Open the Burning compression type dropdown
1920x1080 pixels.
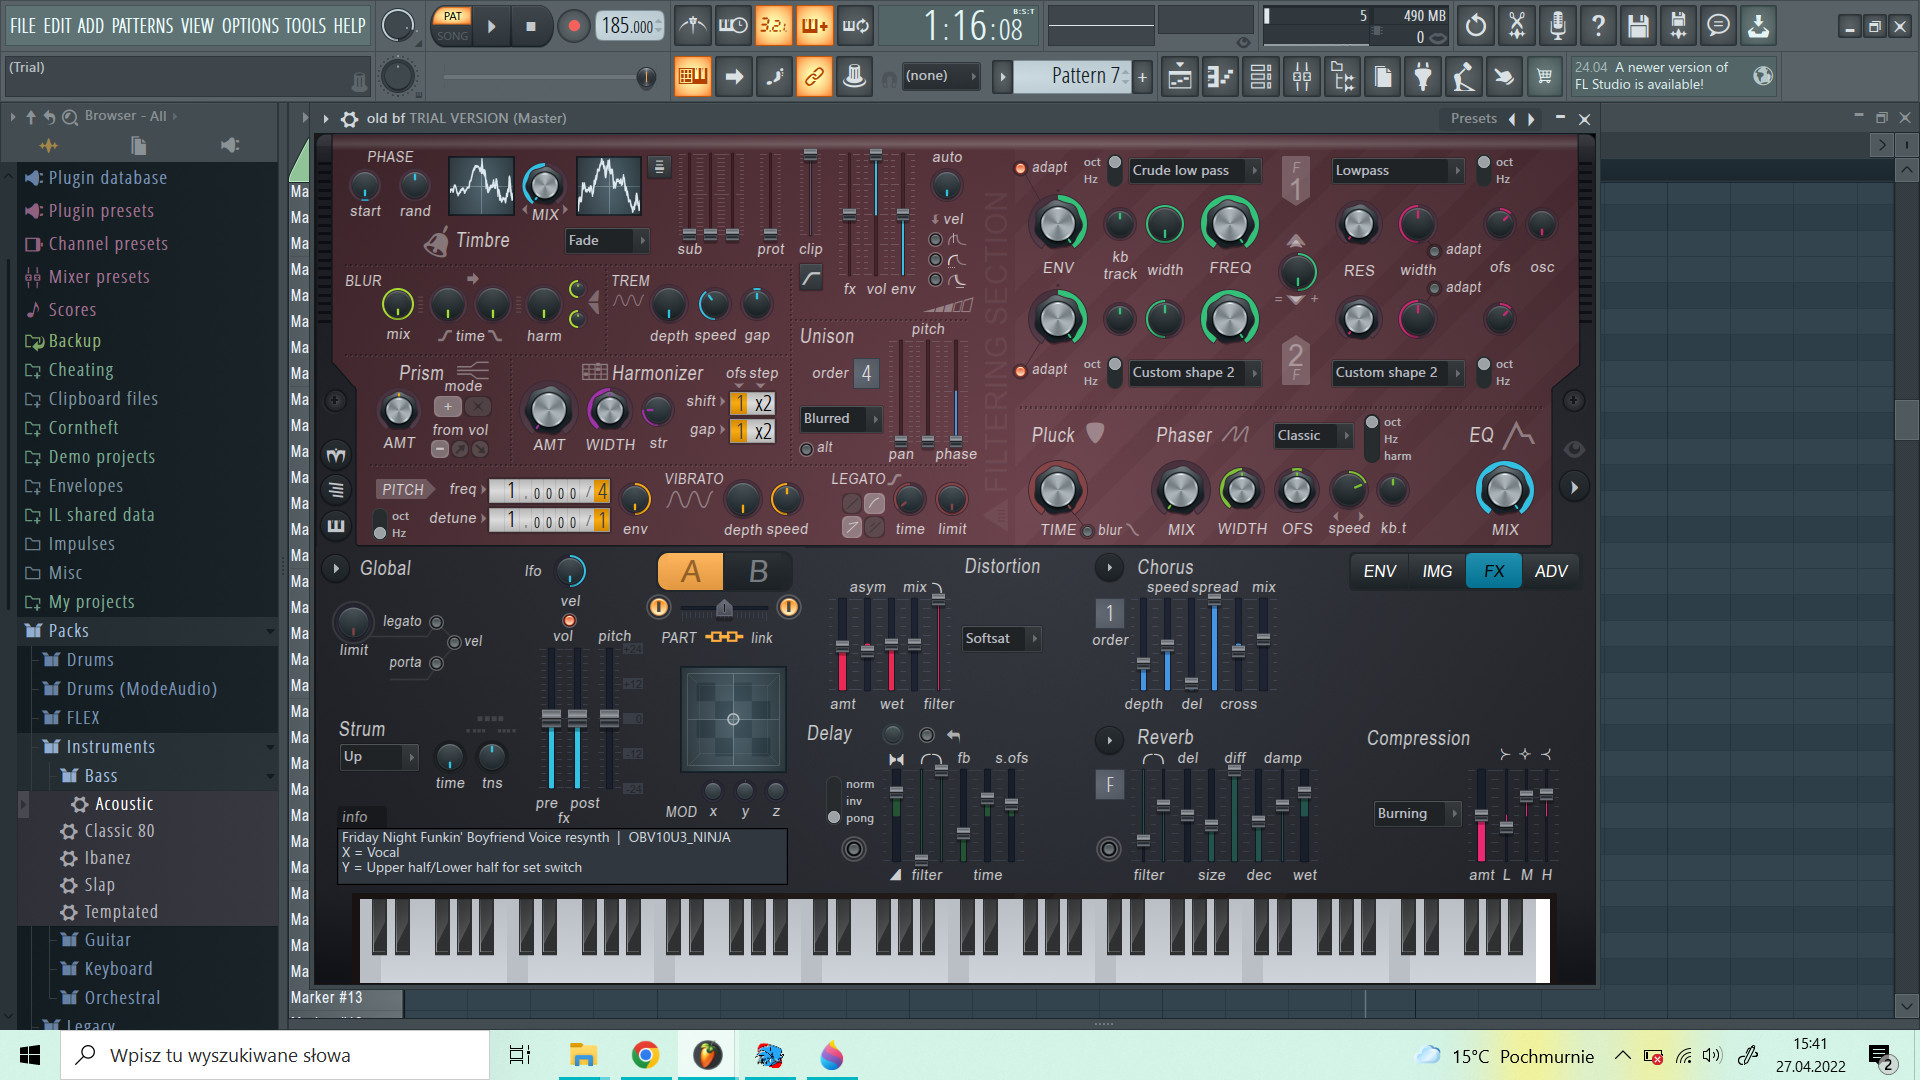click(x=1417, y=813)
